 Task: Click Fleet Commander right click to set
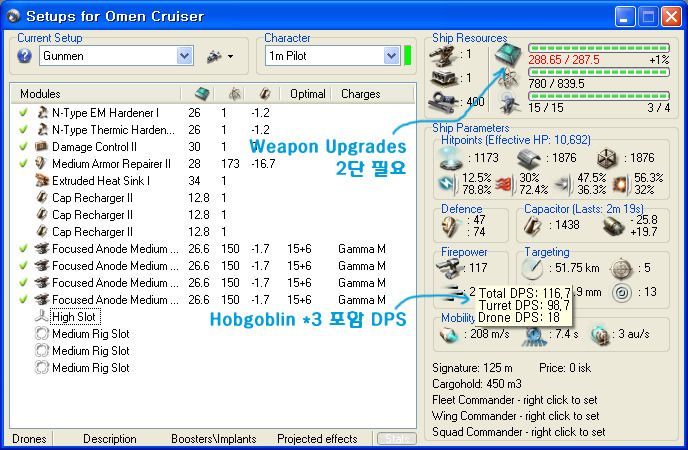tap(515, 400)
